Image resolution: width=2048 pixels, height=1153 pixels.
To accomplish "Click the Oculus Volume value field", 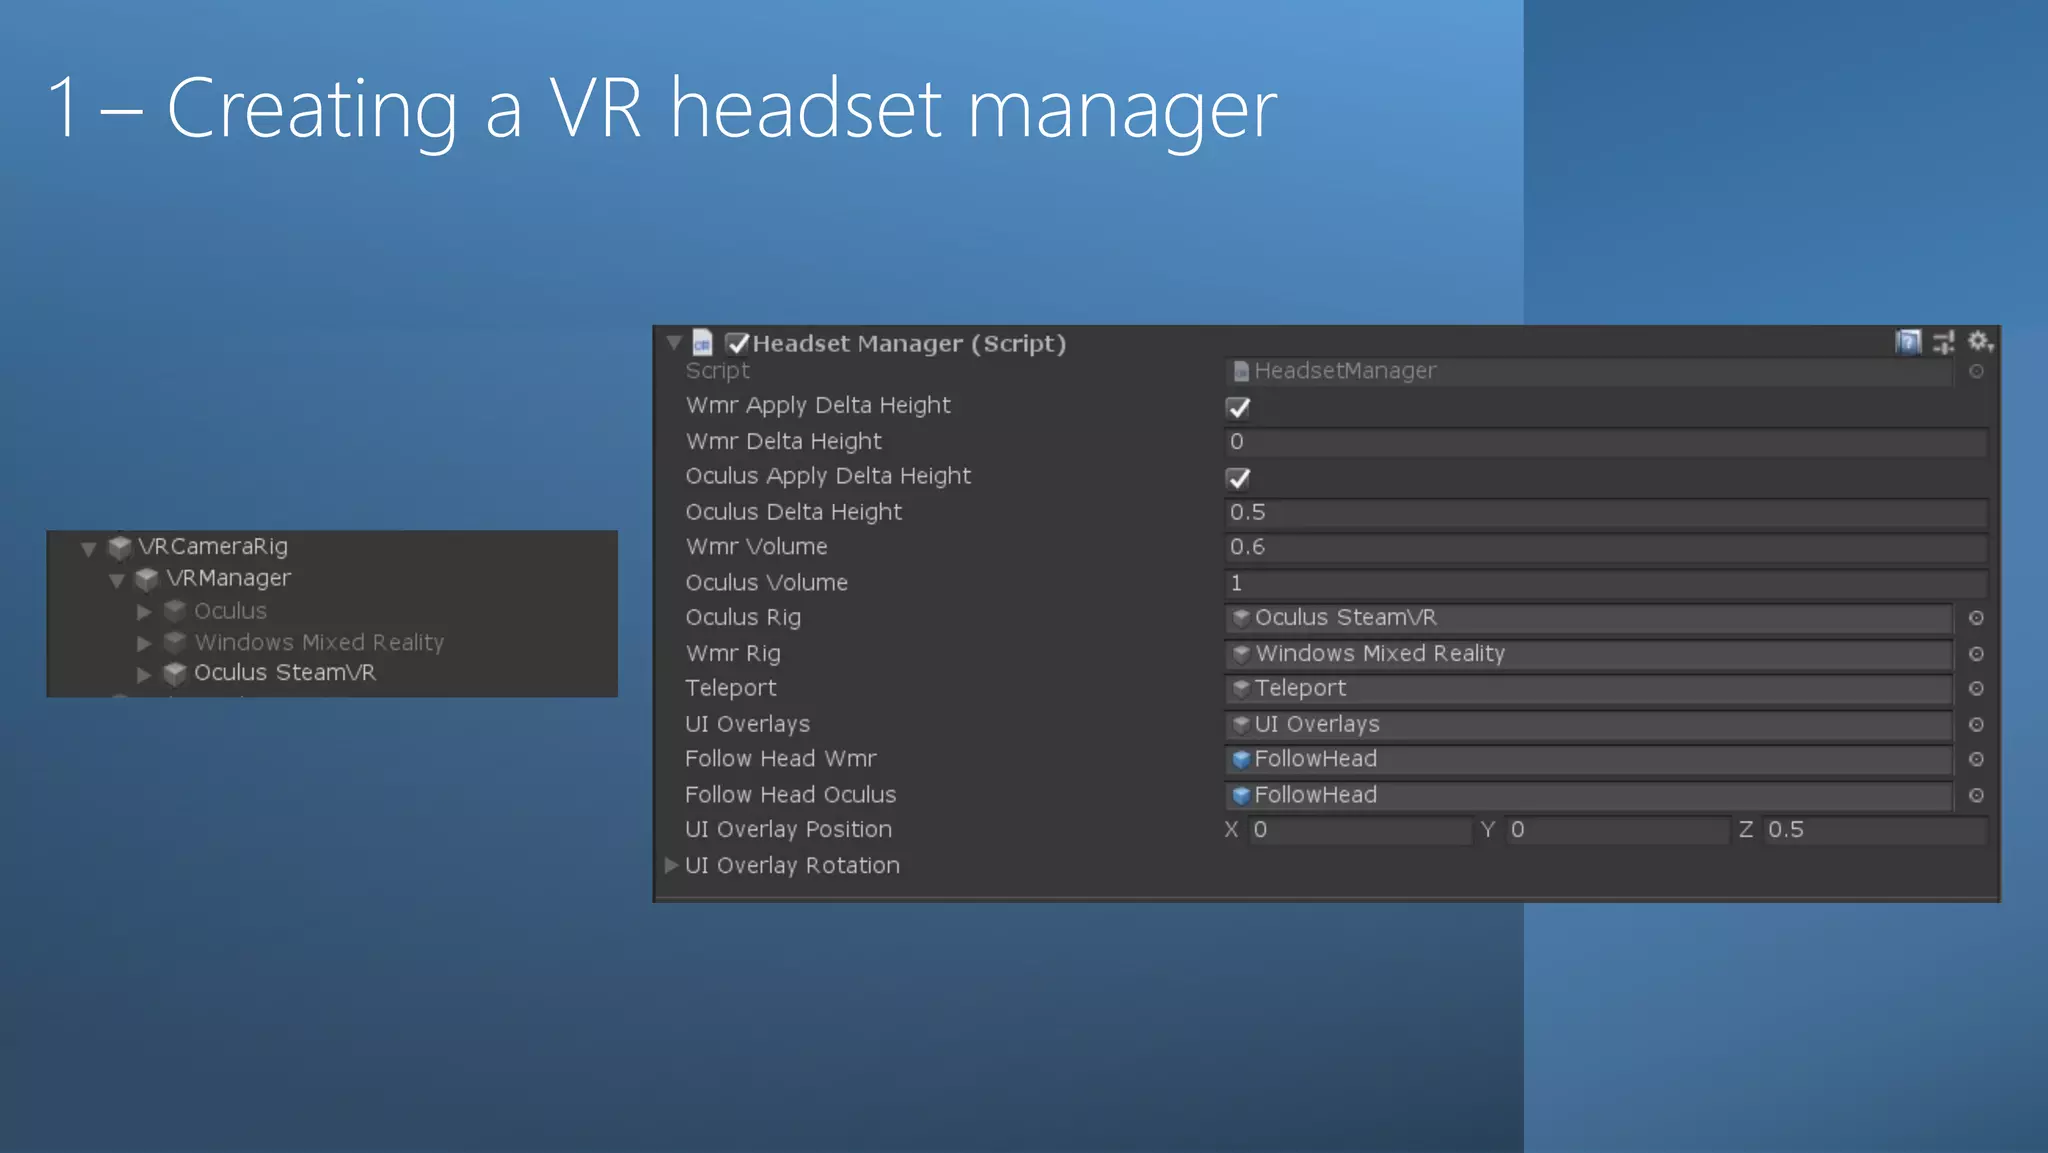I will (x=1606, y=583).
